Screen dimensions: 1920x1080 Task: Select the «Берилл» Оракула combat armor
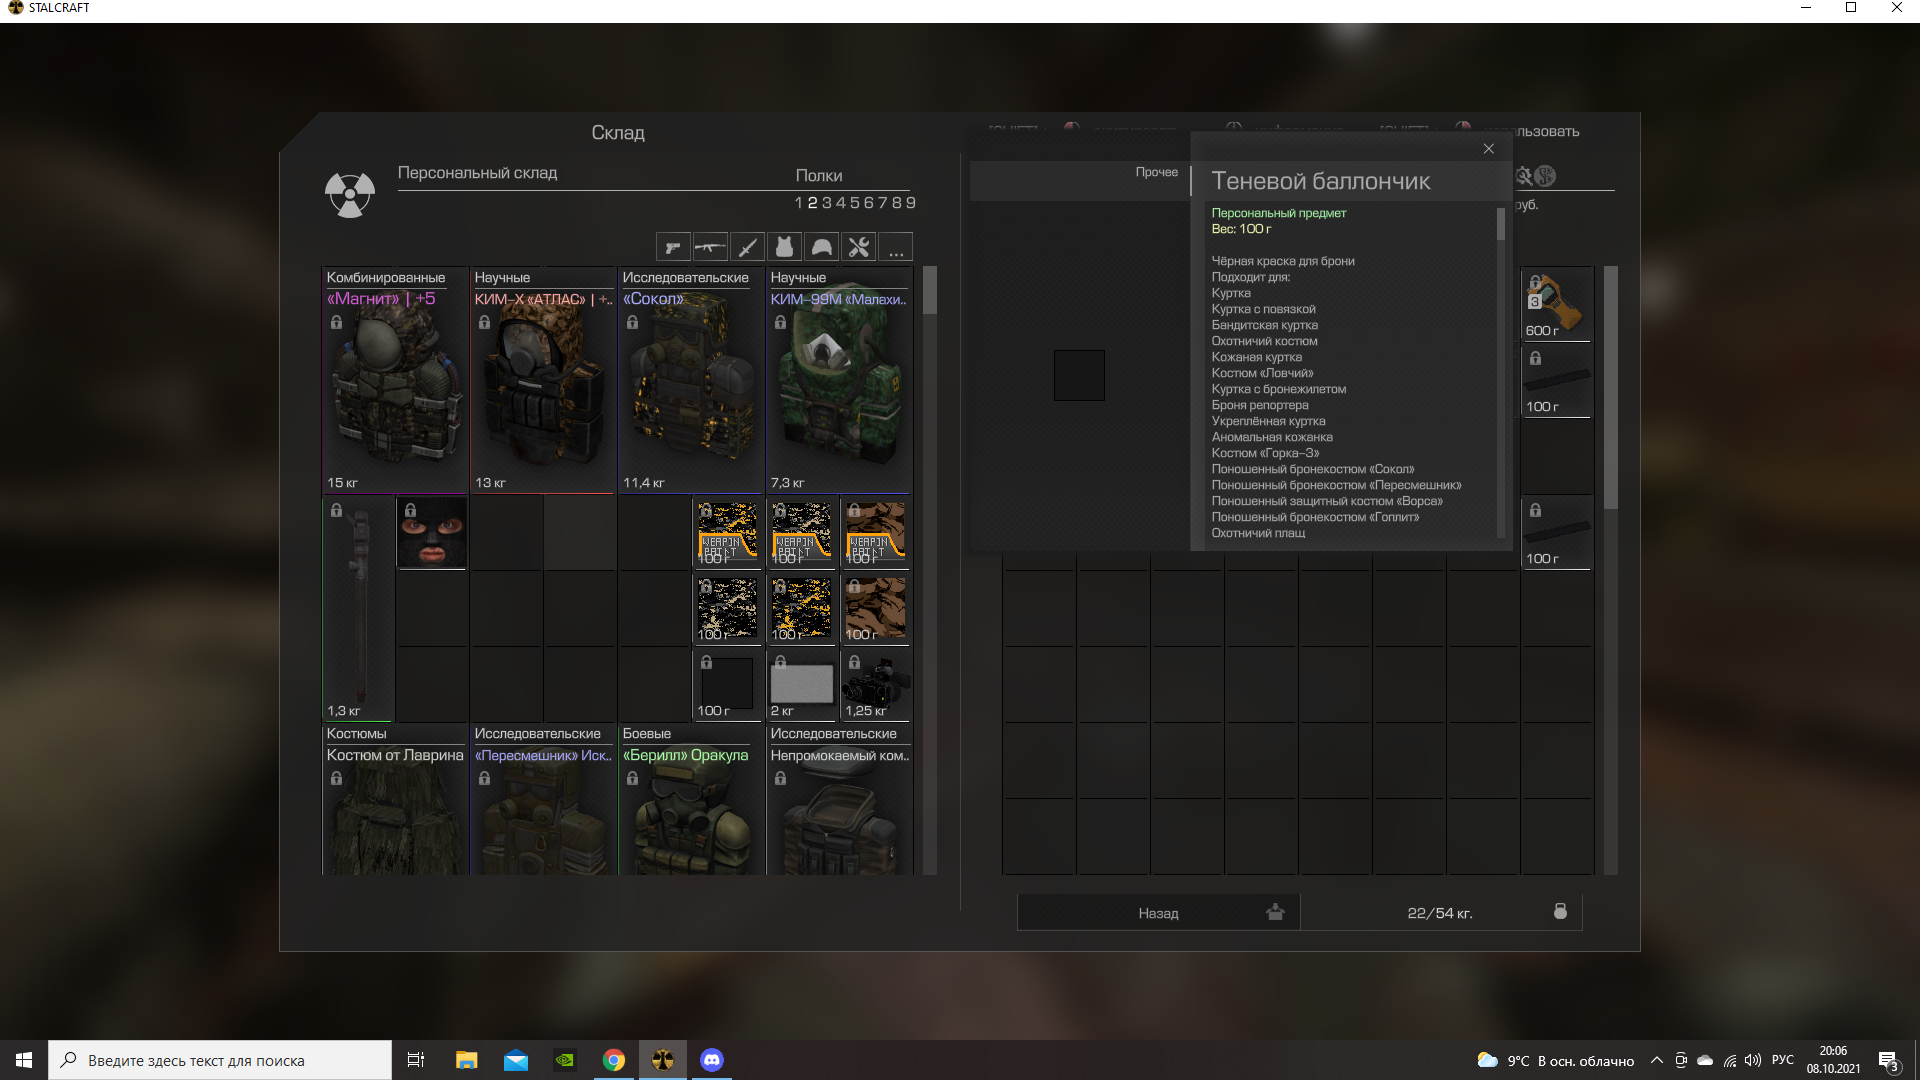coord(691,800)
